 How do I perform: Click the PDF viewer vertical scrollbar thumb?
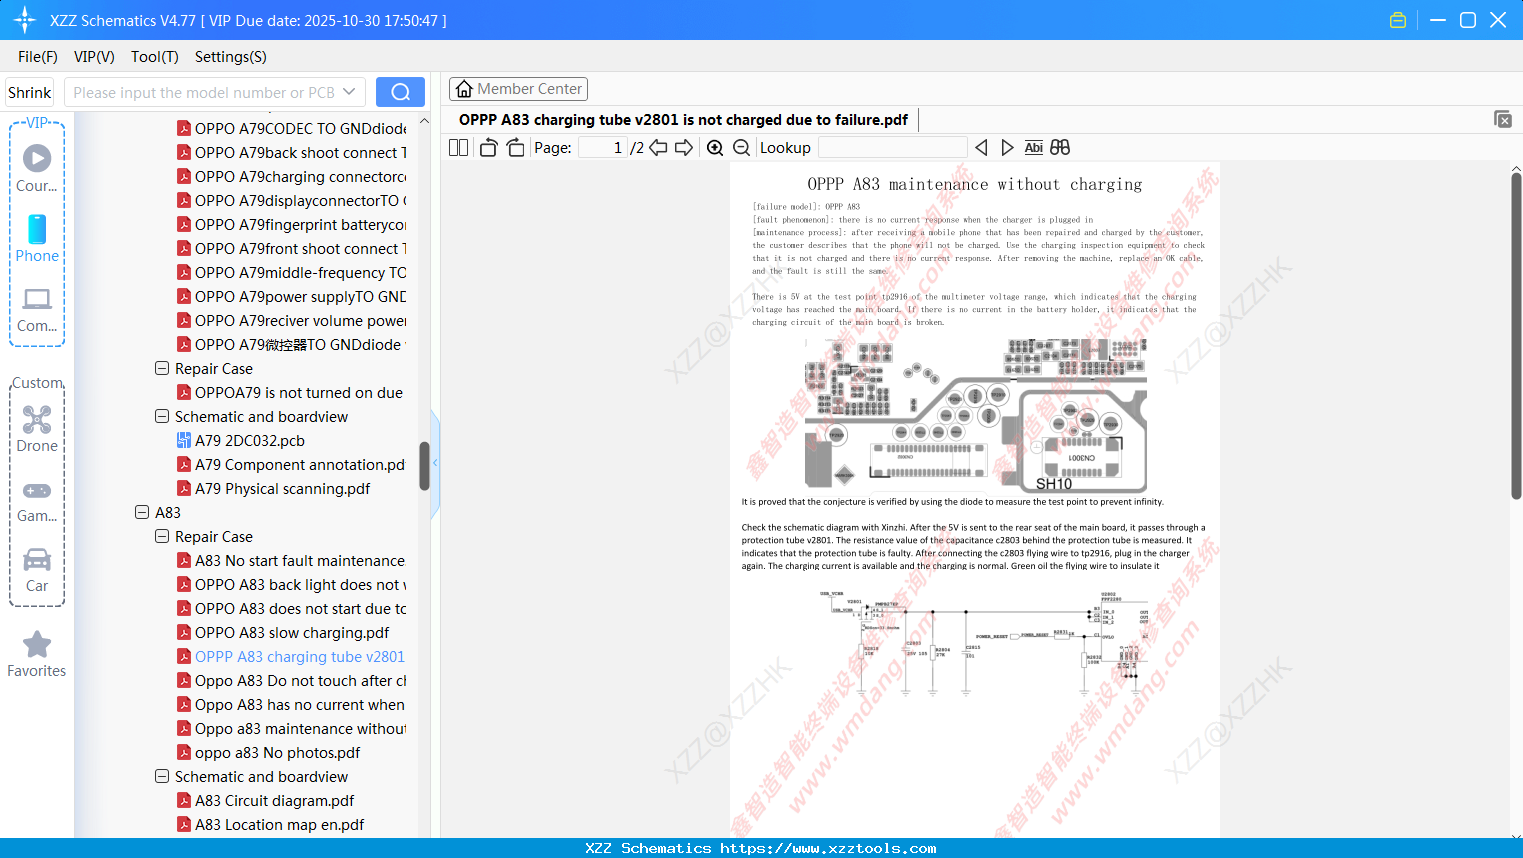pyautogui.click(x=1516, y=336)
